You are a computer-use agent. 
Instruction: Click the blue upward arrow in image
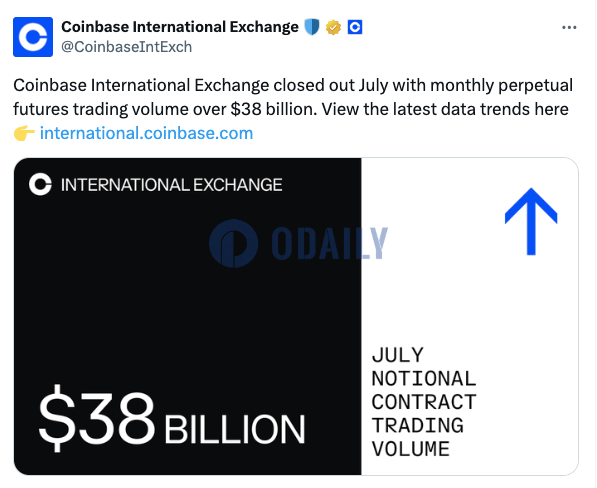coord(531,221)
